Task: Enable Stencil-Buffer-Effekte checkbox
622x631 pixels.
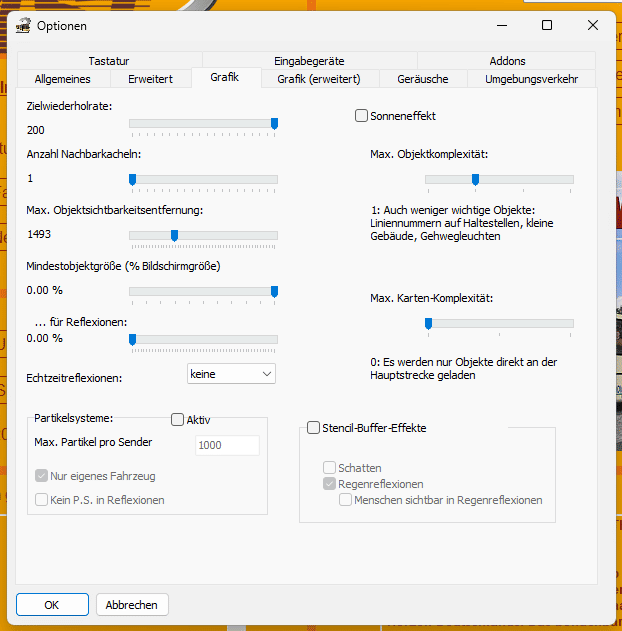Action: 314,428
